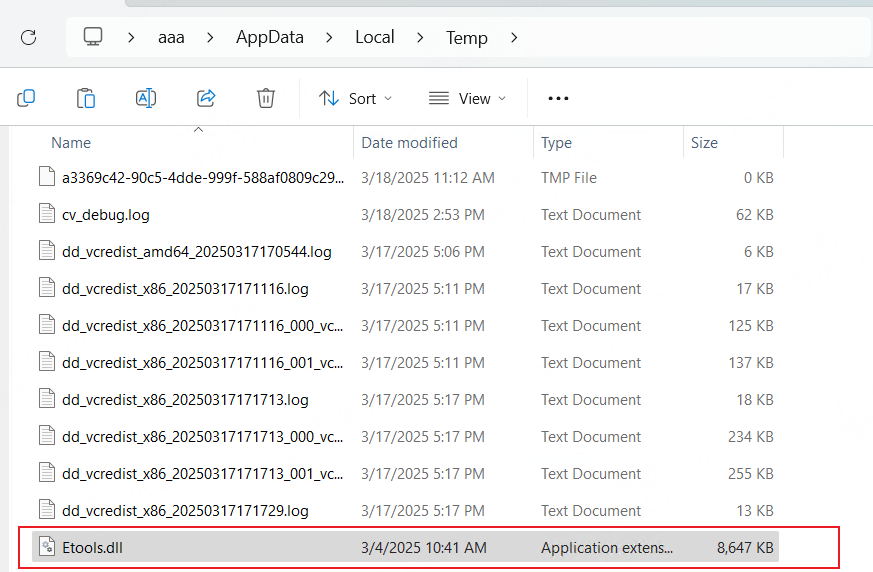Click the Etools.dll file icon
This screenshot has width=873, height=572.
click(x=46, y=547)
